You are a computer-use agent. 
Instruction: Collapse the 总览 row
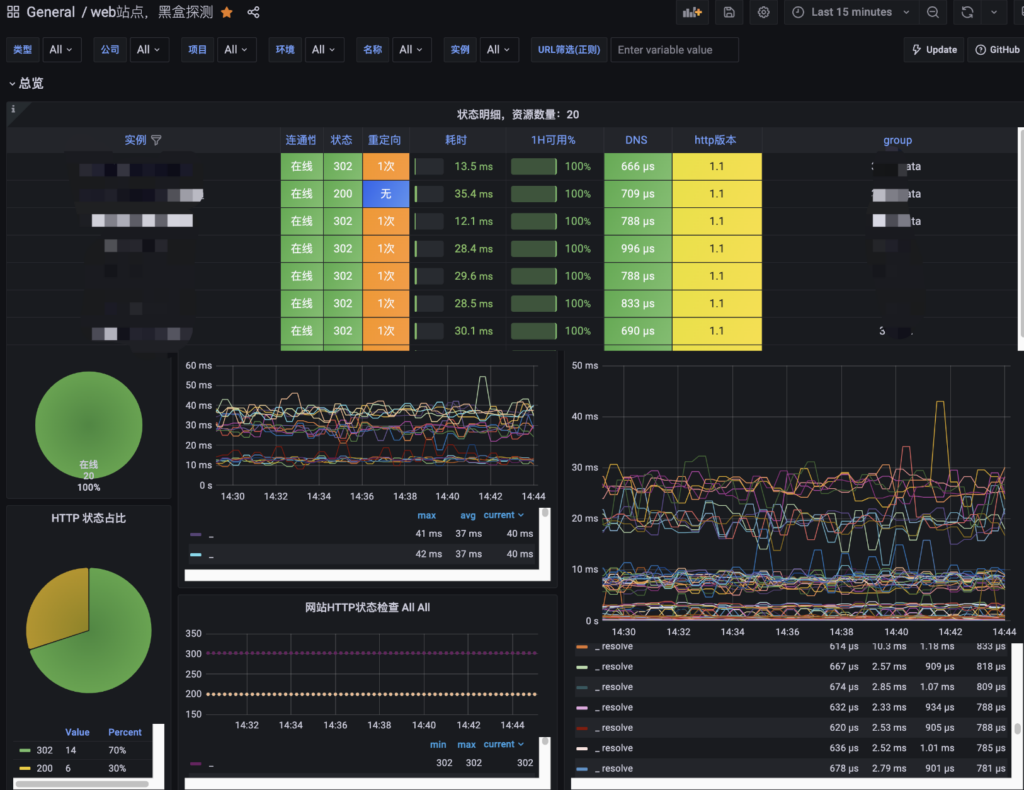coord(26,83)
